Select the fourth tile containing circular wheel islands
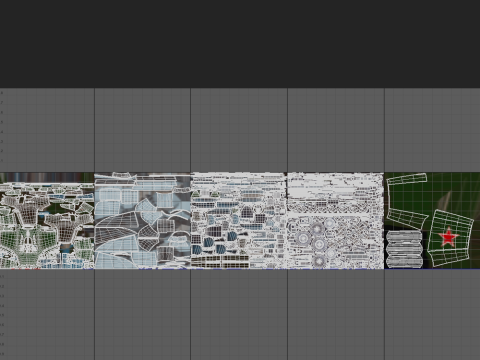 [336, 221]
